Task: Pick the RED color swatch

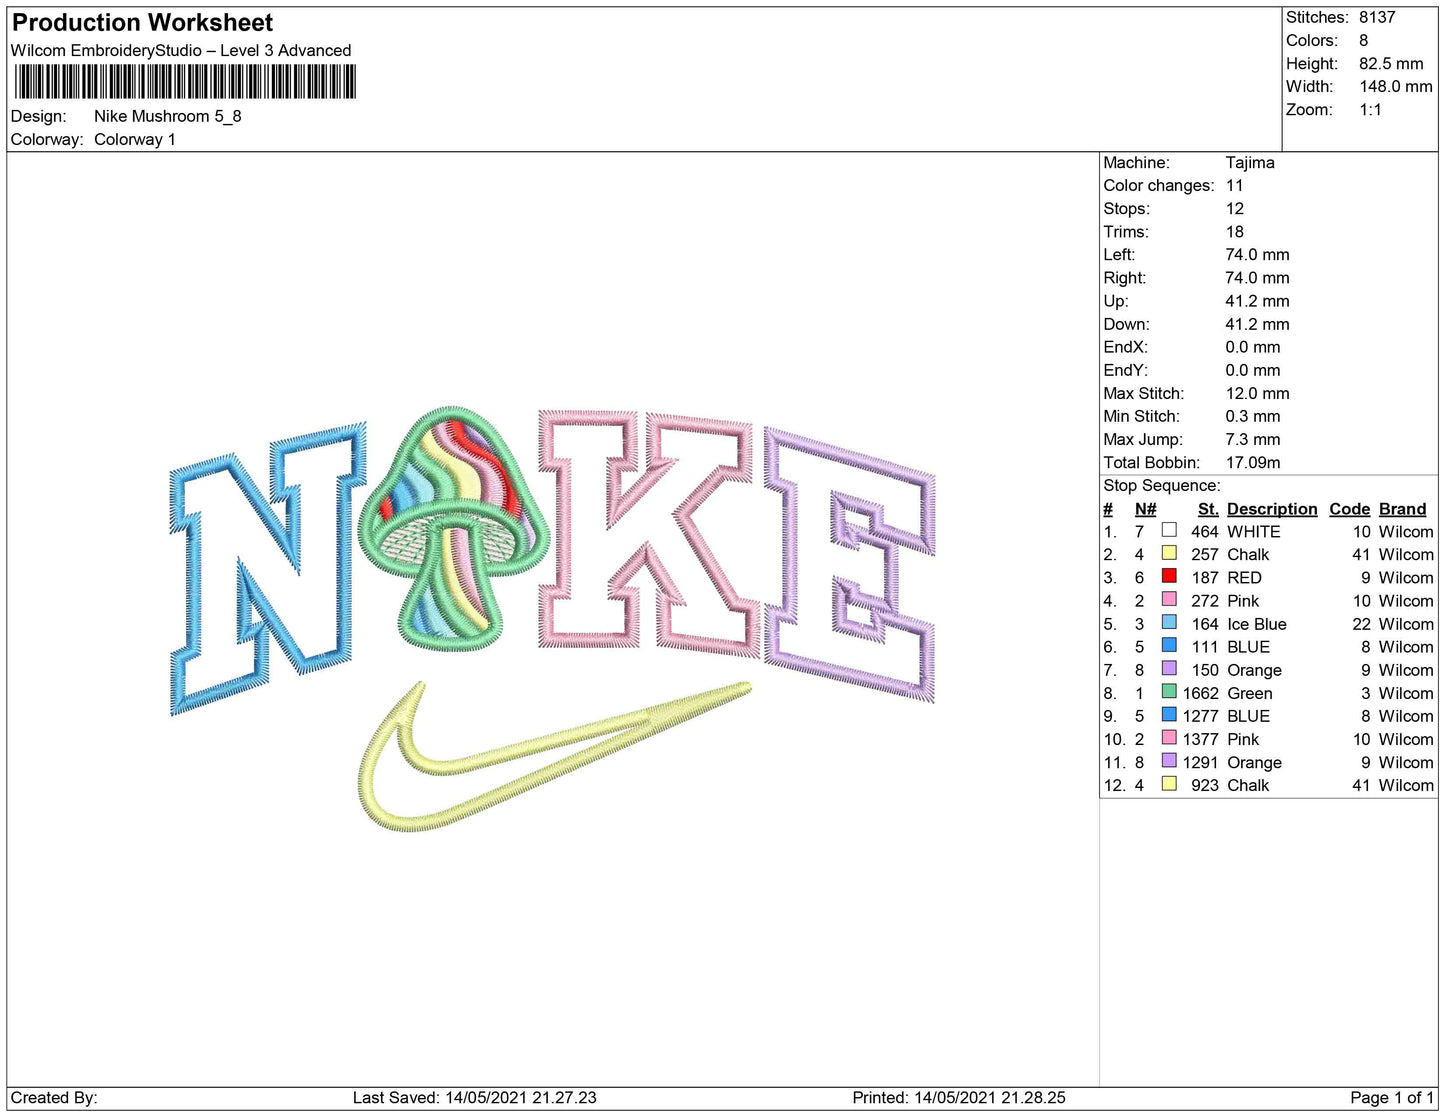Action: [1169, 576]
